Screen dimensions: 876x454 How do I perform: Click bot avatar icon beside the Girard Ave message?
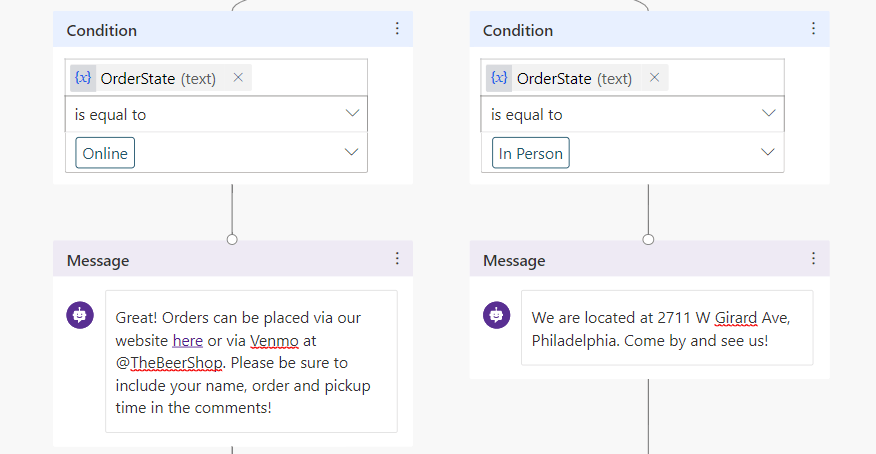point(496,316)
